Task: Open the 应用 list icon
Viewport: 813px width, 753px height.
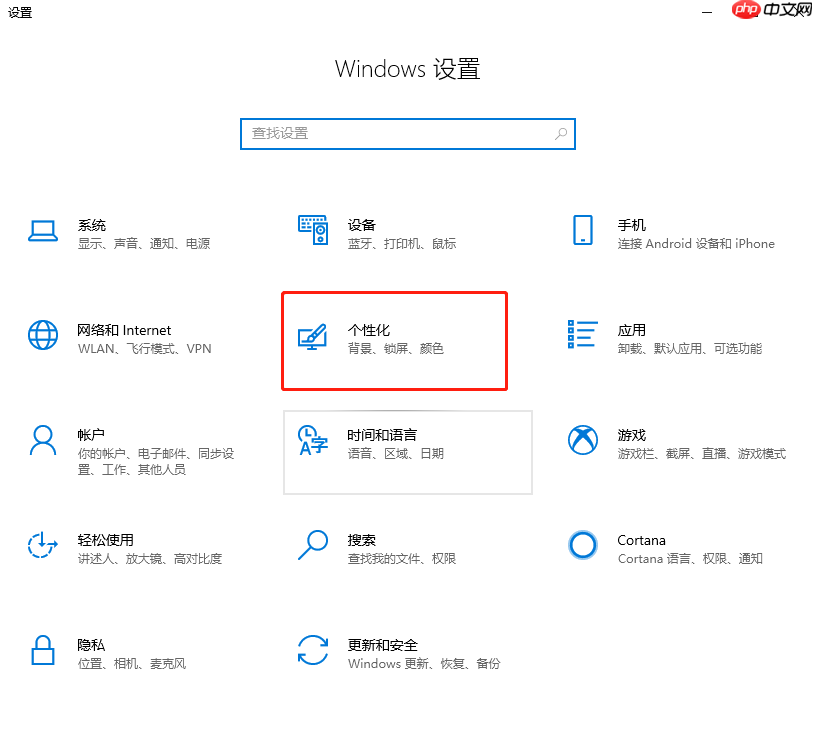Action: click(583, 334)
